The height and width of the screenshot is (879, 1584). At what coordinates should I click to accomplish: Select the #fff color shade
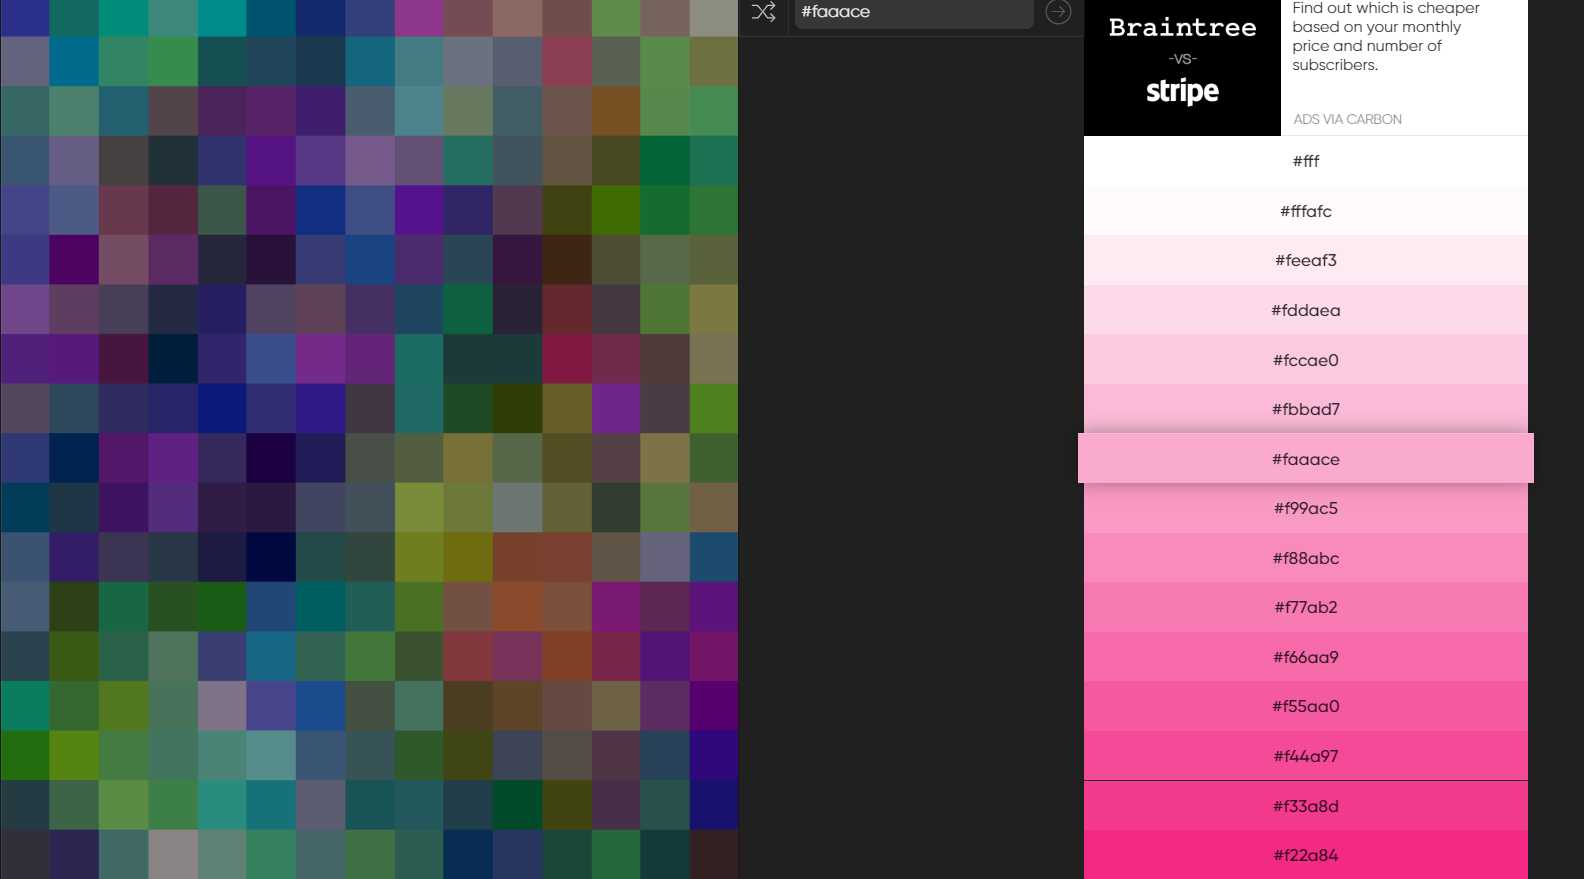coord(1306,161)
